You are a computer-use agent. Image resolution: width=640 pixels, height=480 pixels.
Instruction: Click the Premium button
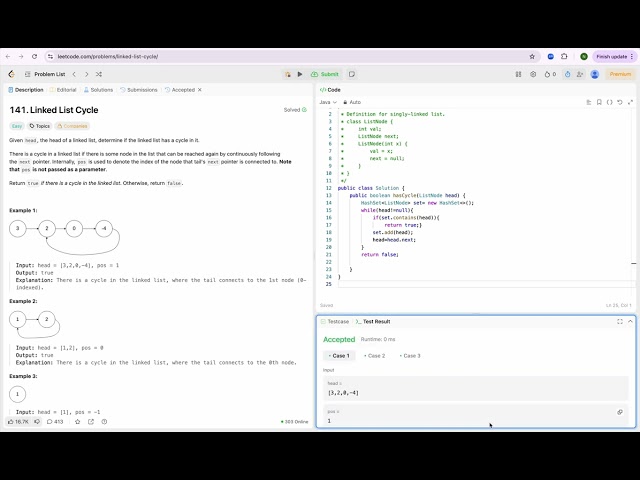coord(620,74)
